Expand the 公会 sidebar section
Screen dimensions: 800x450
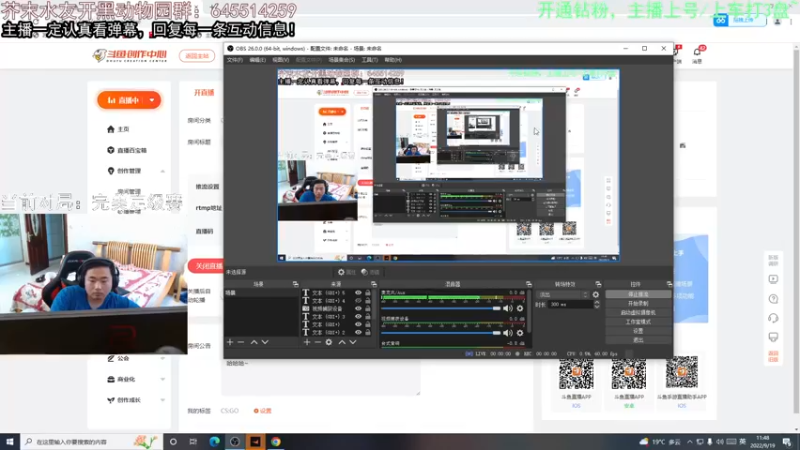(163, 359)
